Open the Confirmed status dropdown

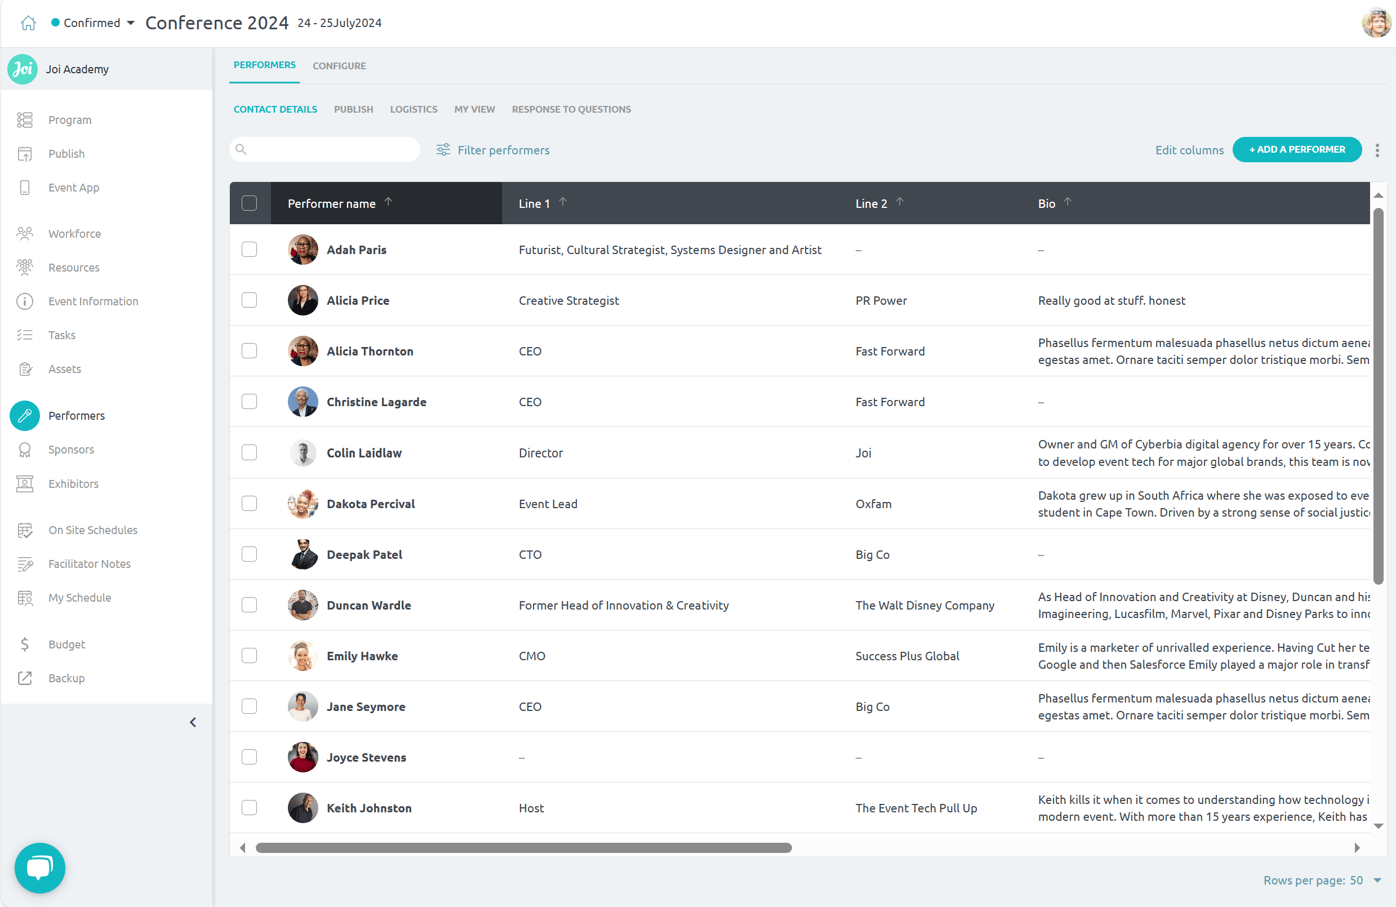click(93, 23)
